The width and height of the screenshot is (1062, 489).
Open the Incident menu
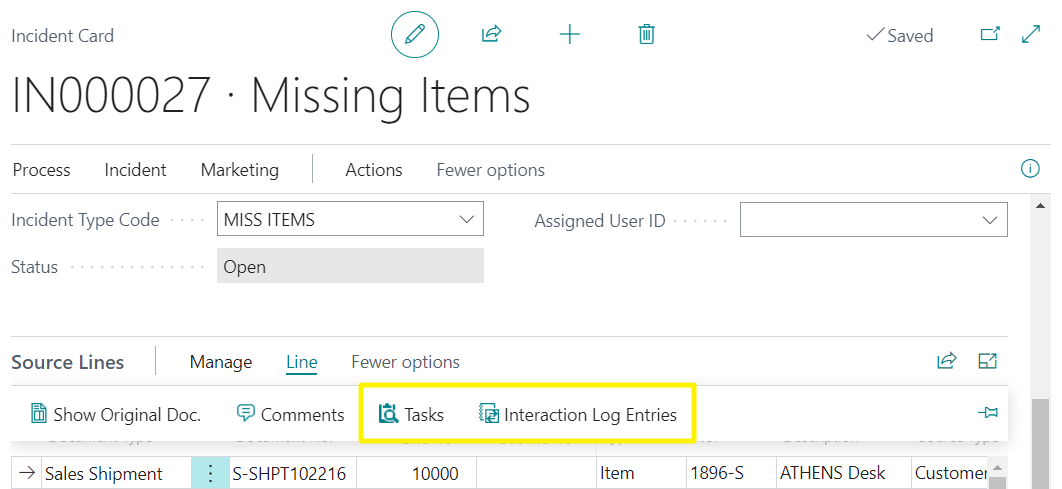[x=135, y=169]
